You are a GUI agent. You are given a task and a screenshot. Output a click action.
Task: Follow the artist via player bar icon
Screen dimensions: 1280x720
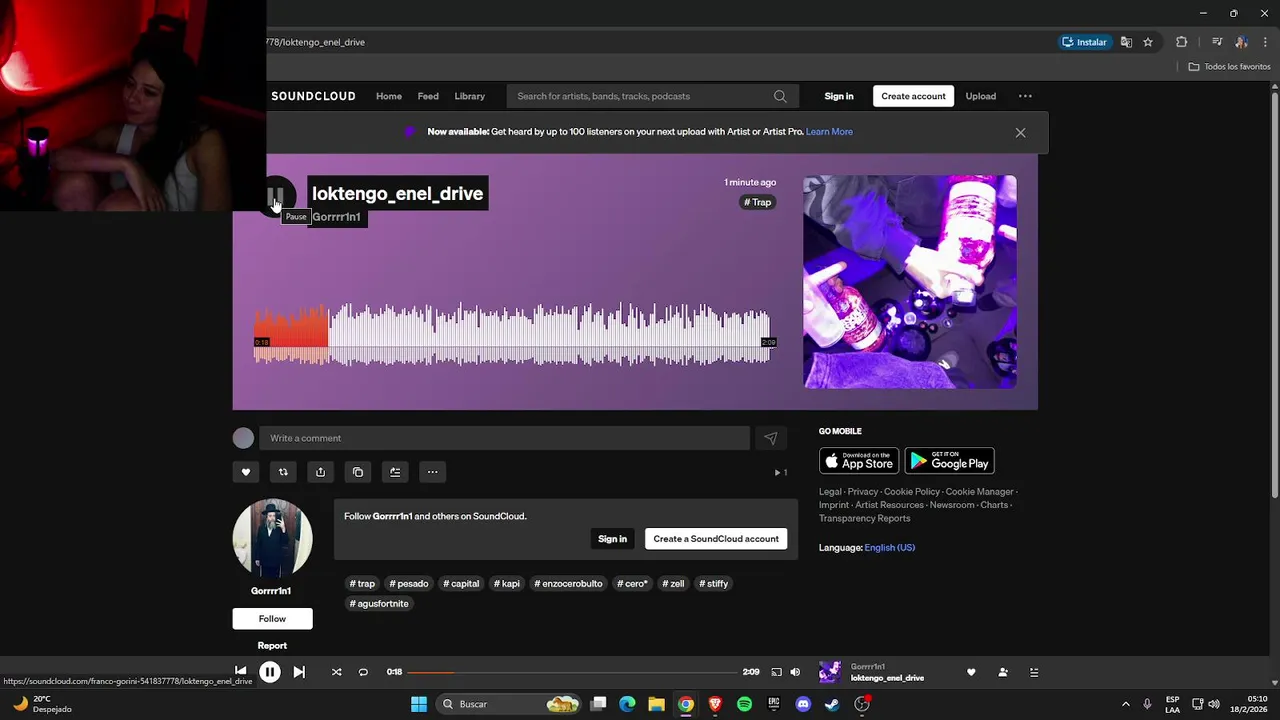coord(1003,672)
